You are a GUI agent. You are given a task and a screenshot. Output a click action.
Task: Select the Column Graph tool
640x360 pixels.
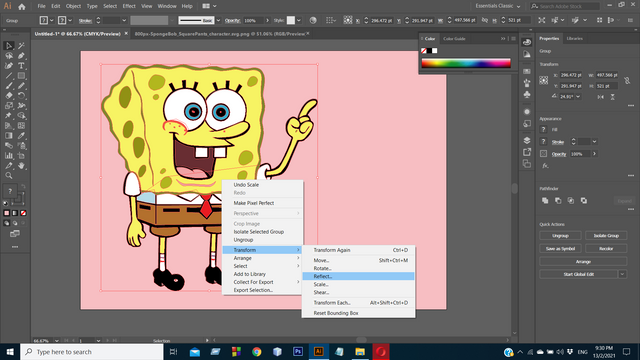[x=9, y=156]
